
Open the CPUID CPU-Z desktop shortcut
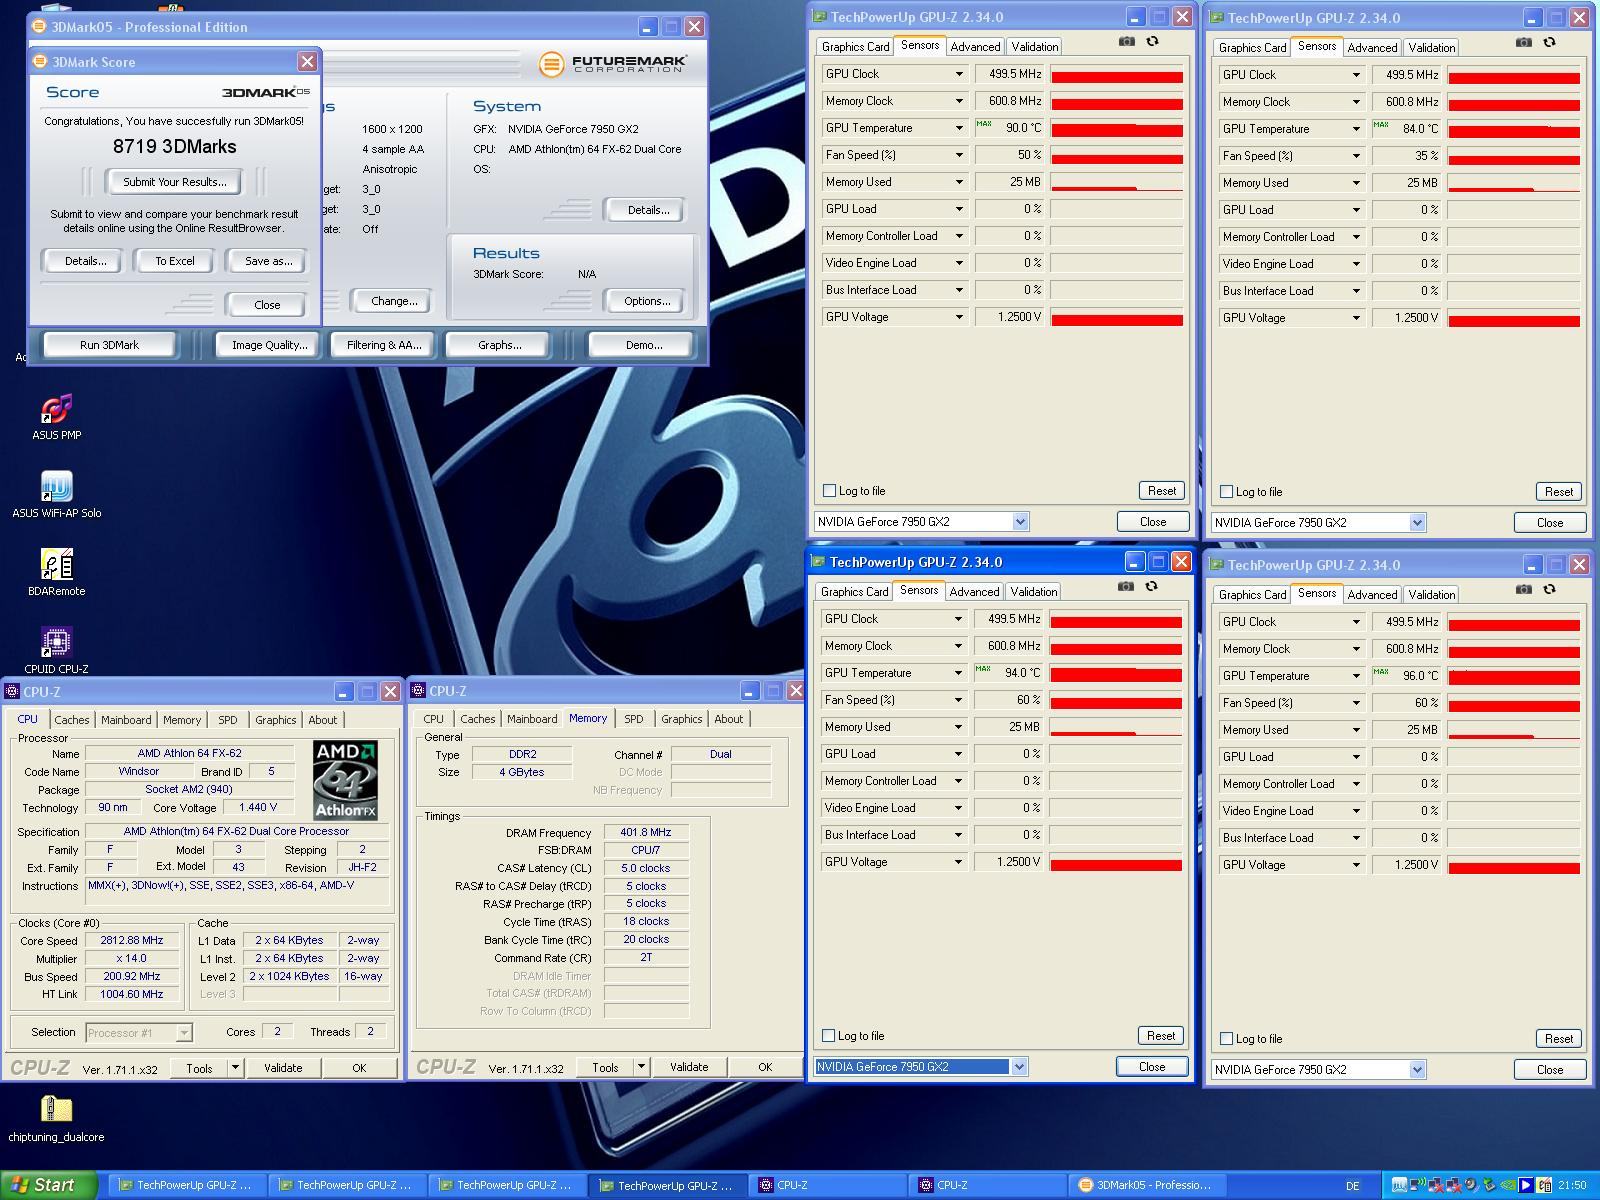57,650
